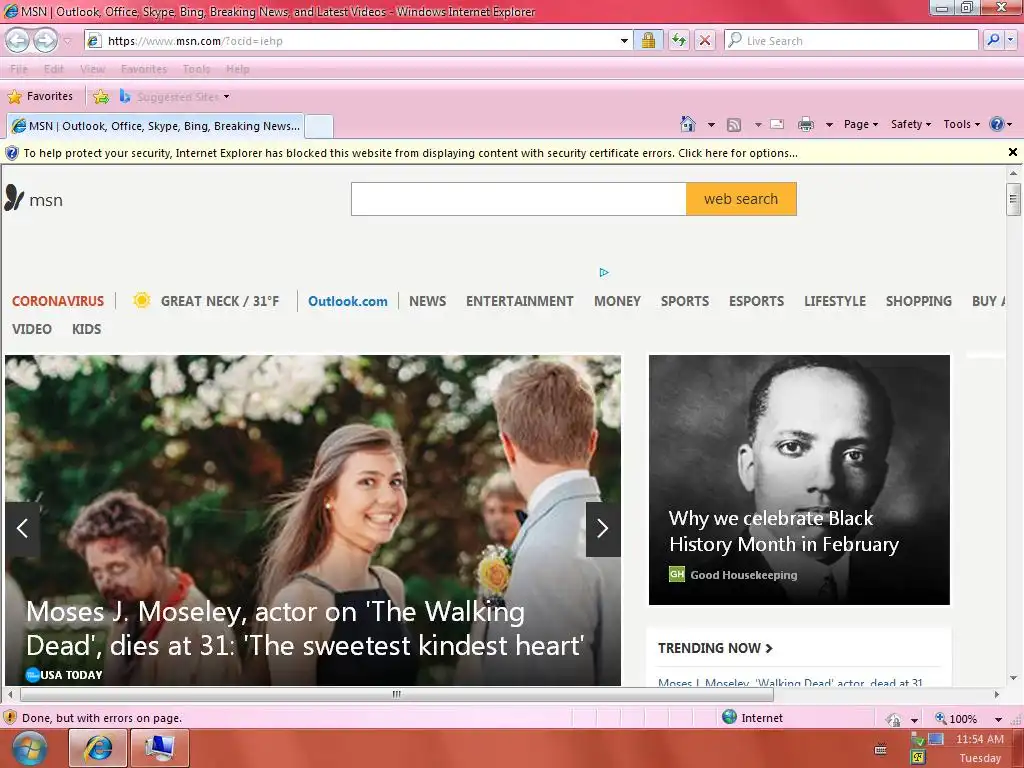Open Black History Month article thumbnail
Viewport: 1024px width, 768px height.
799,479
